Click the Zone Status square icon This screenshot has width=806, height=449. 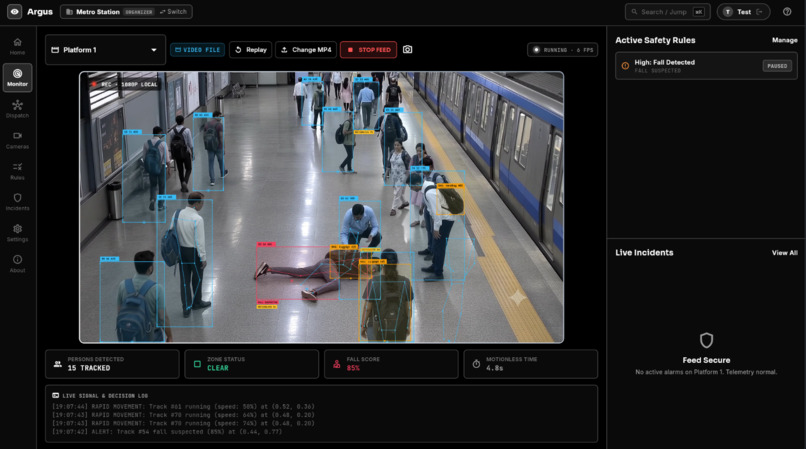coord(197,364)
